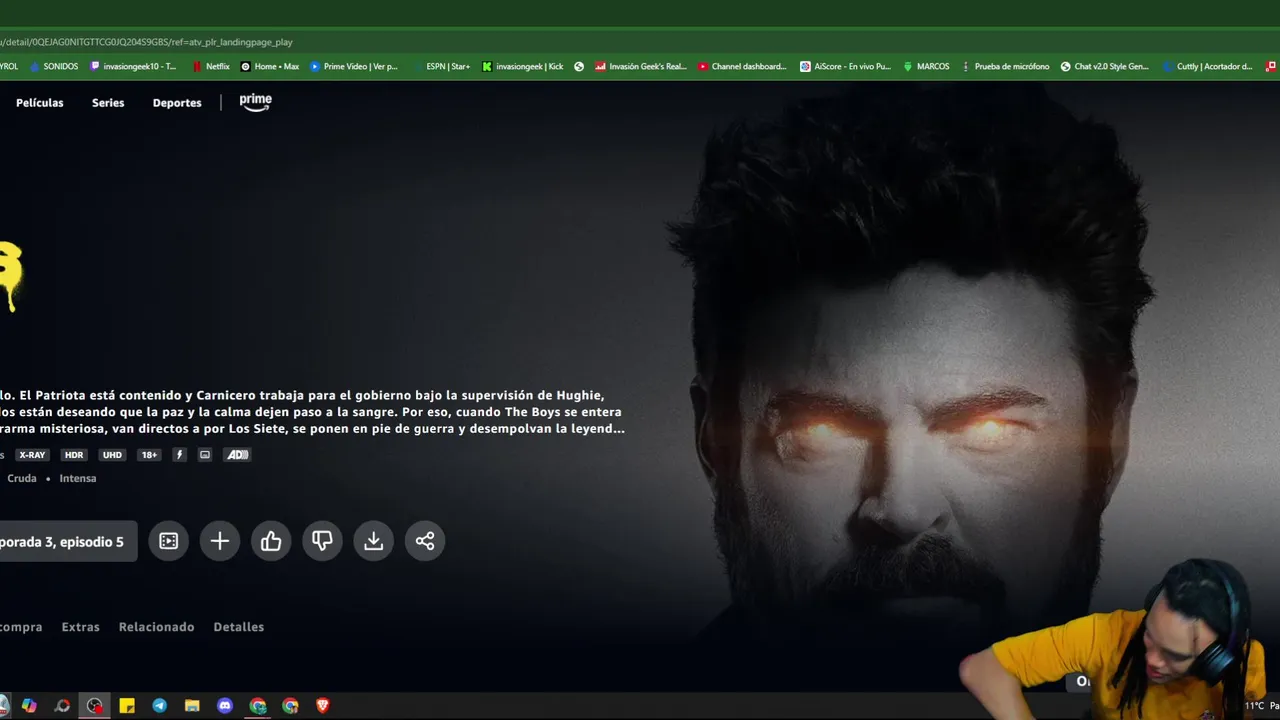Open OBS Studio from the taskbar
1280x720 pixels.
[95, 706]
